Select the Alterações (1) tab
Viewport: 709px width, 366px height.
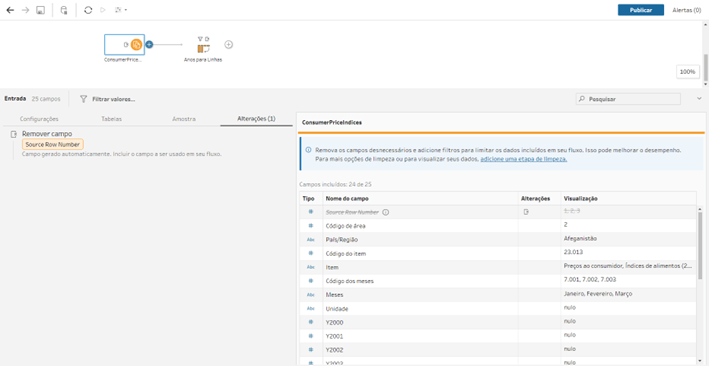click(256, 119)
